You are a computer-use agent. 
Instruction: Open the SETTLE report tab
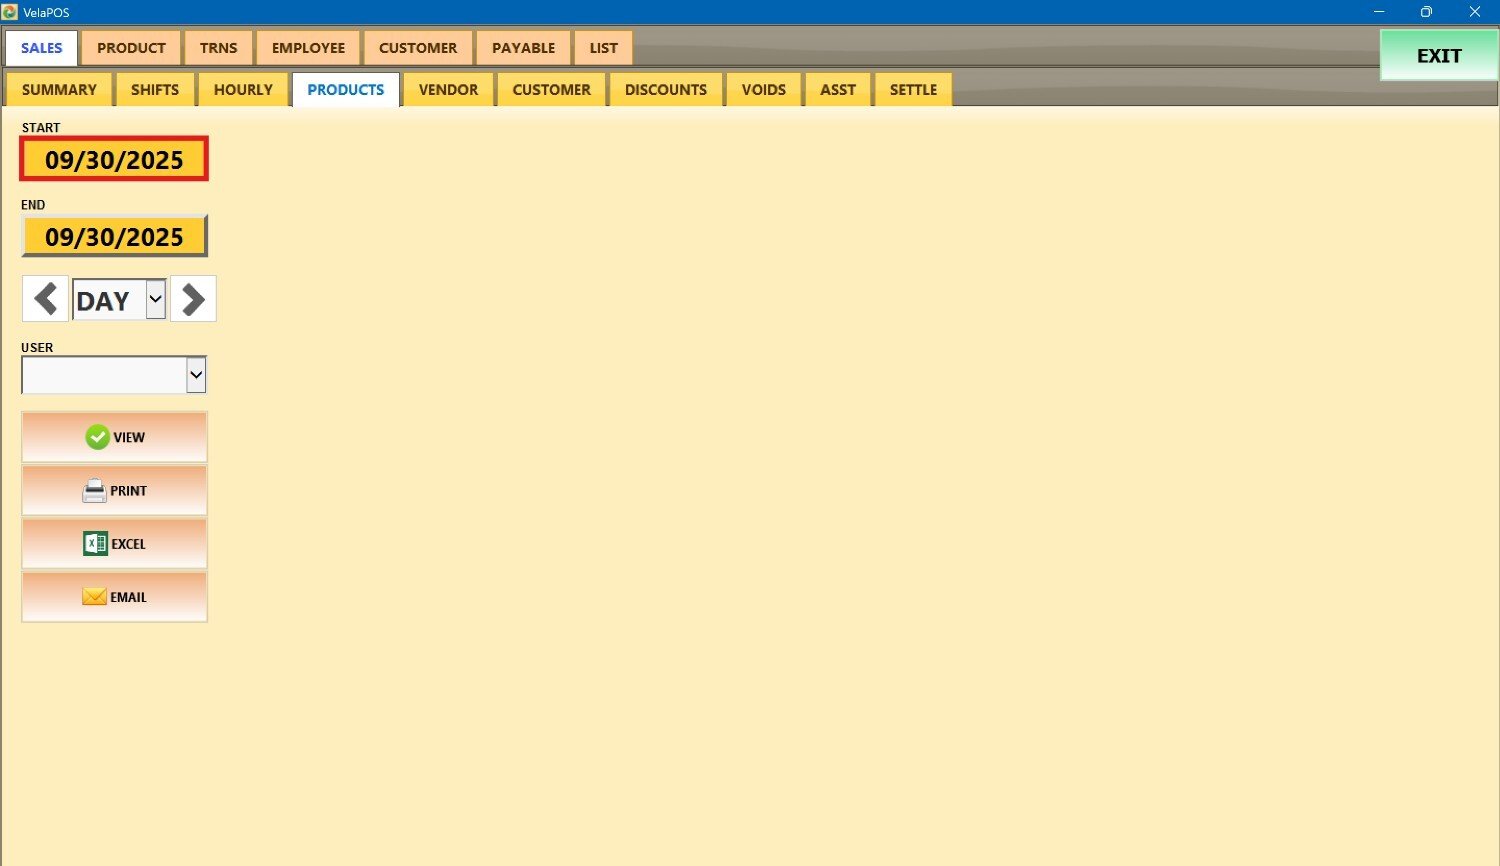pos(913,90)
